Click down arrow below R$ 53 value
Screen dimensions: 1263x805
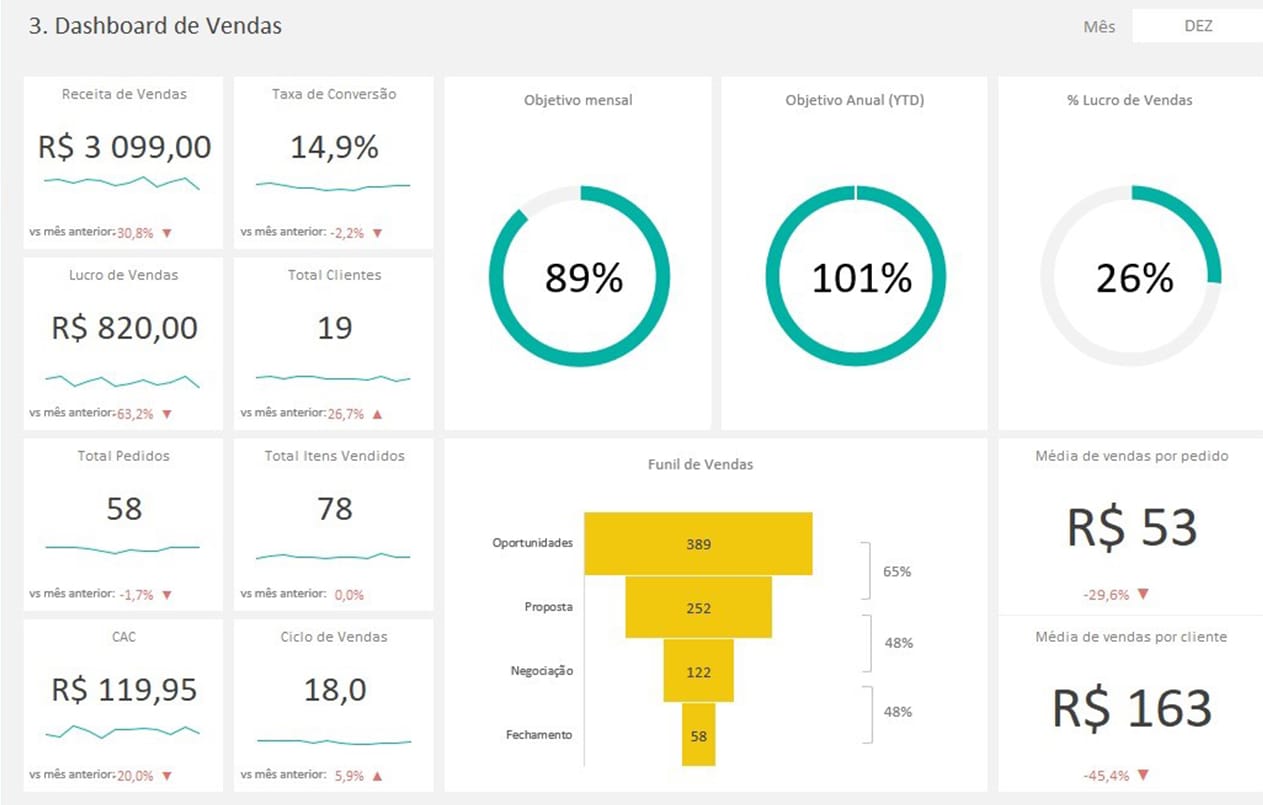tap(1143, 594)
